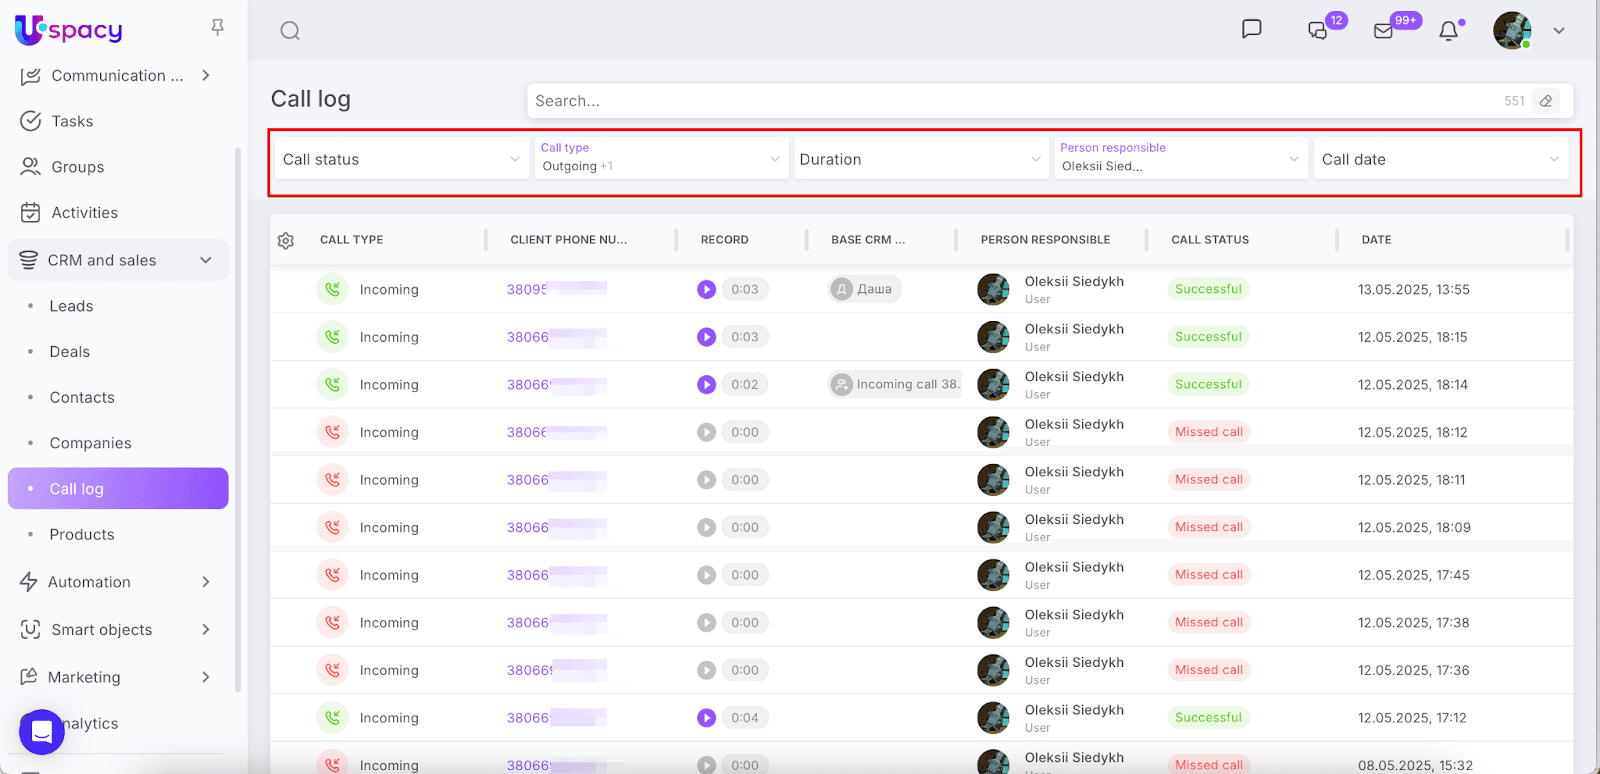Click the magnifier search icon in top bar
The image size is (1600, 774).
(x=290, y=31)
